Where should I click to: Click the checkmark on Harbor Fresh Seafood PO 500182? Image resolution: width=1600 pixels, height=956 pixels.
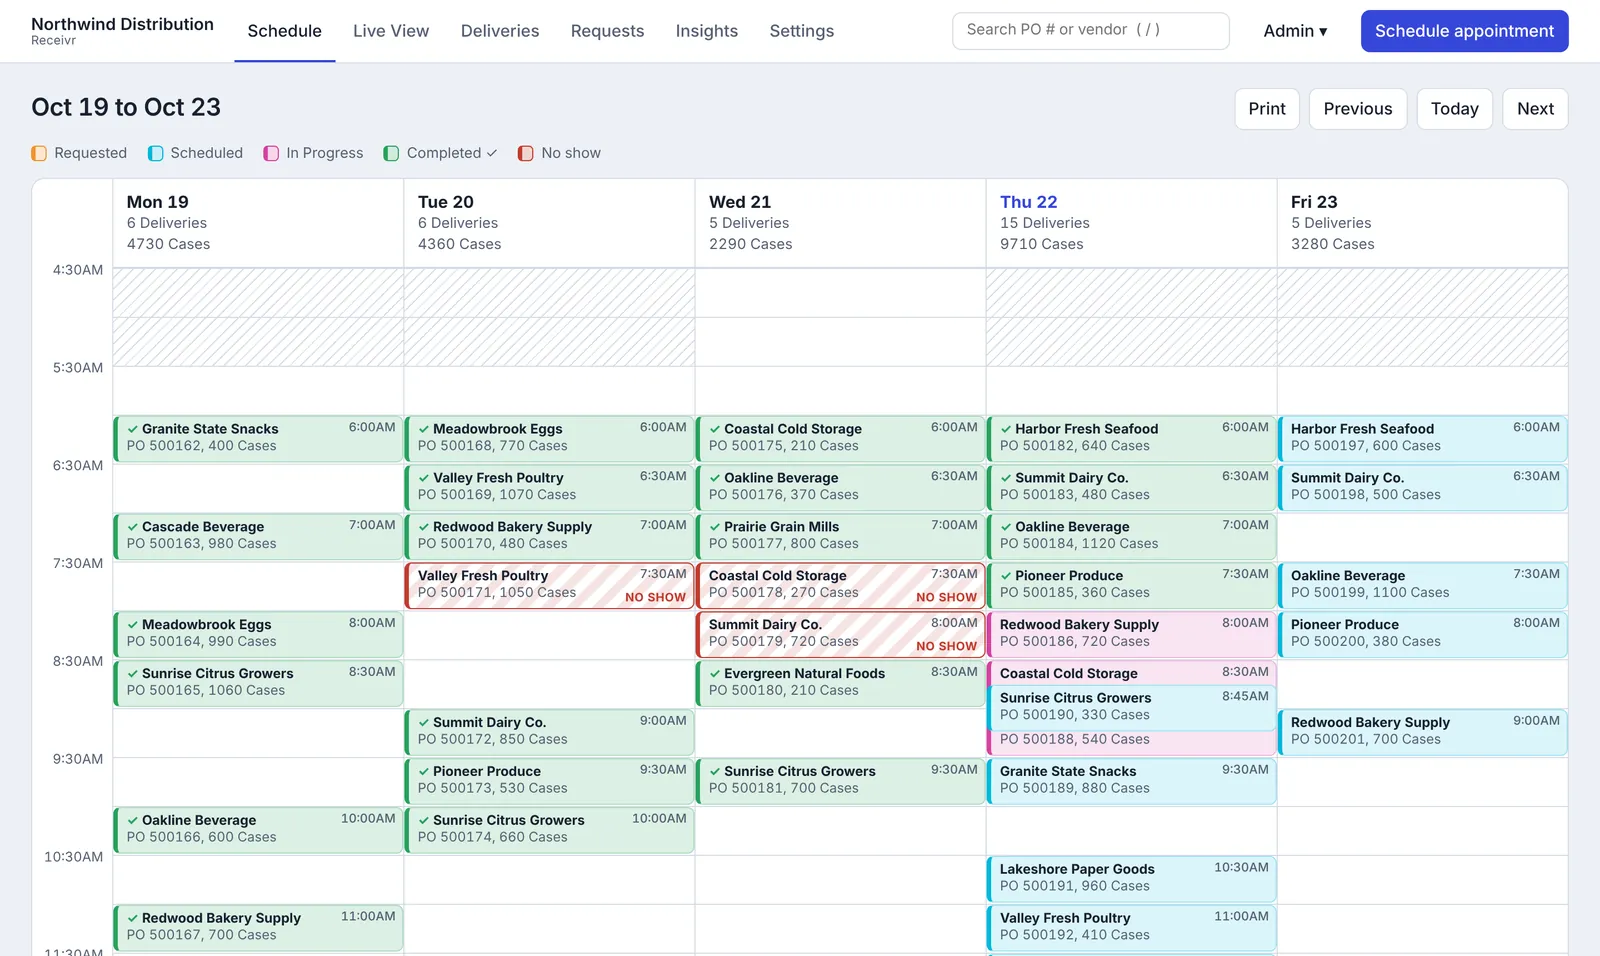click(1006, 429)
